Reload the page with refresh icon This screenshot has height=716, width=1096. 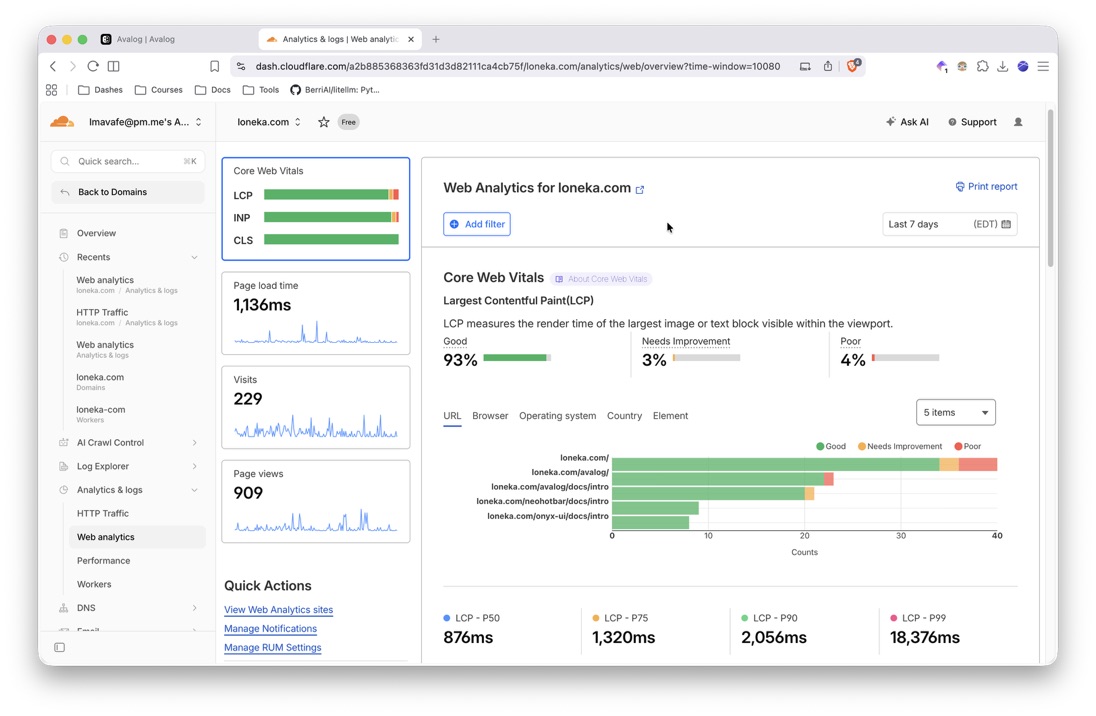[92, 66]
